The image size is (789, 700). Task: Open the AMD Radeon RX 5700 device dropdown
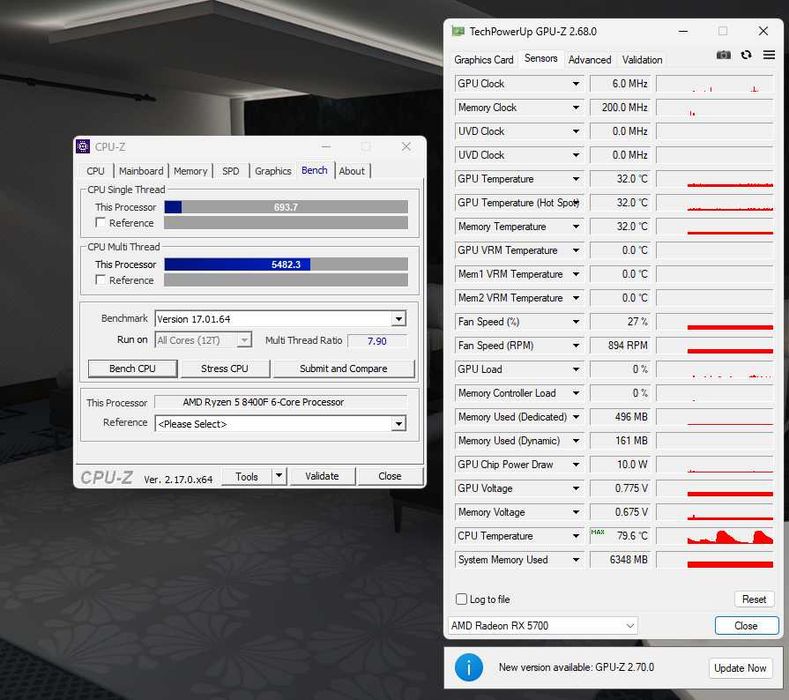pyautogui.click(x=542, y=626)
